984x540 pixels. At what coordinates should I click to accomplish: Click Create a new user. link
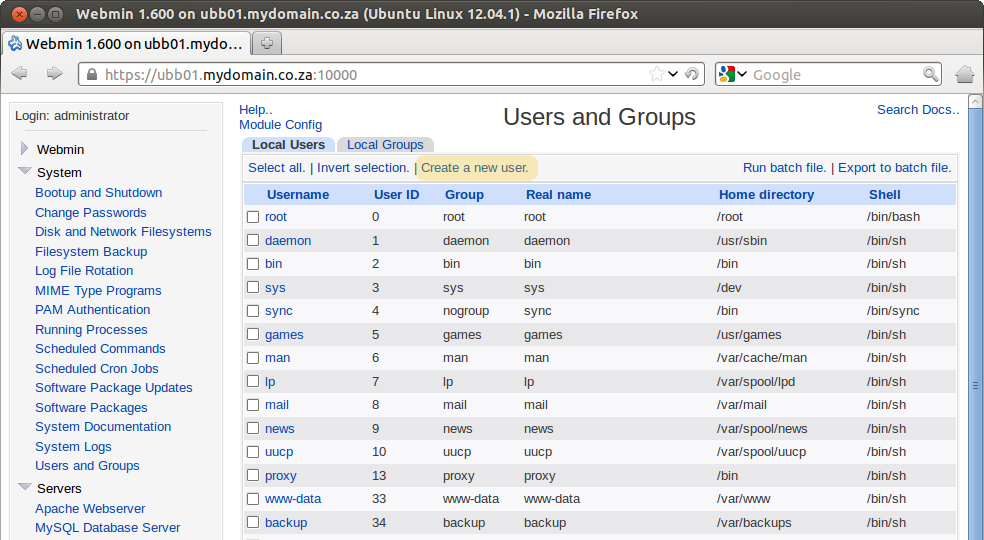click(475, 168)
